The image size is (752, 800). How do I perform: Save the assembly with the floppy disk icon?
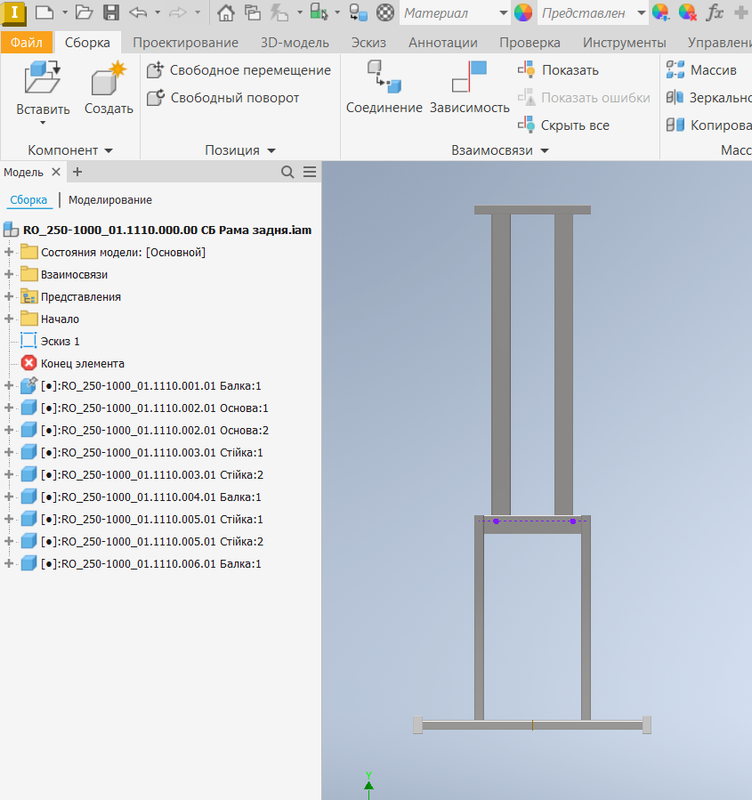coord(111,12)
